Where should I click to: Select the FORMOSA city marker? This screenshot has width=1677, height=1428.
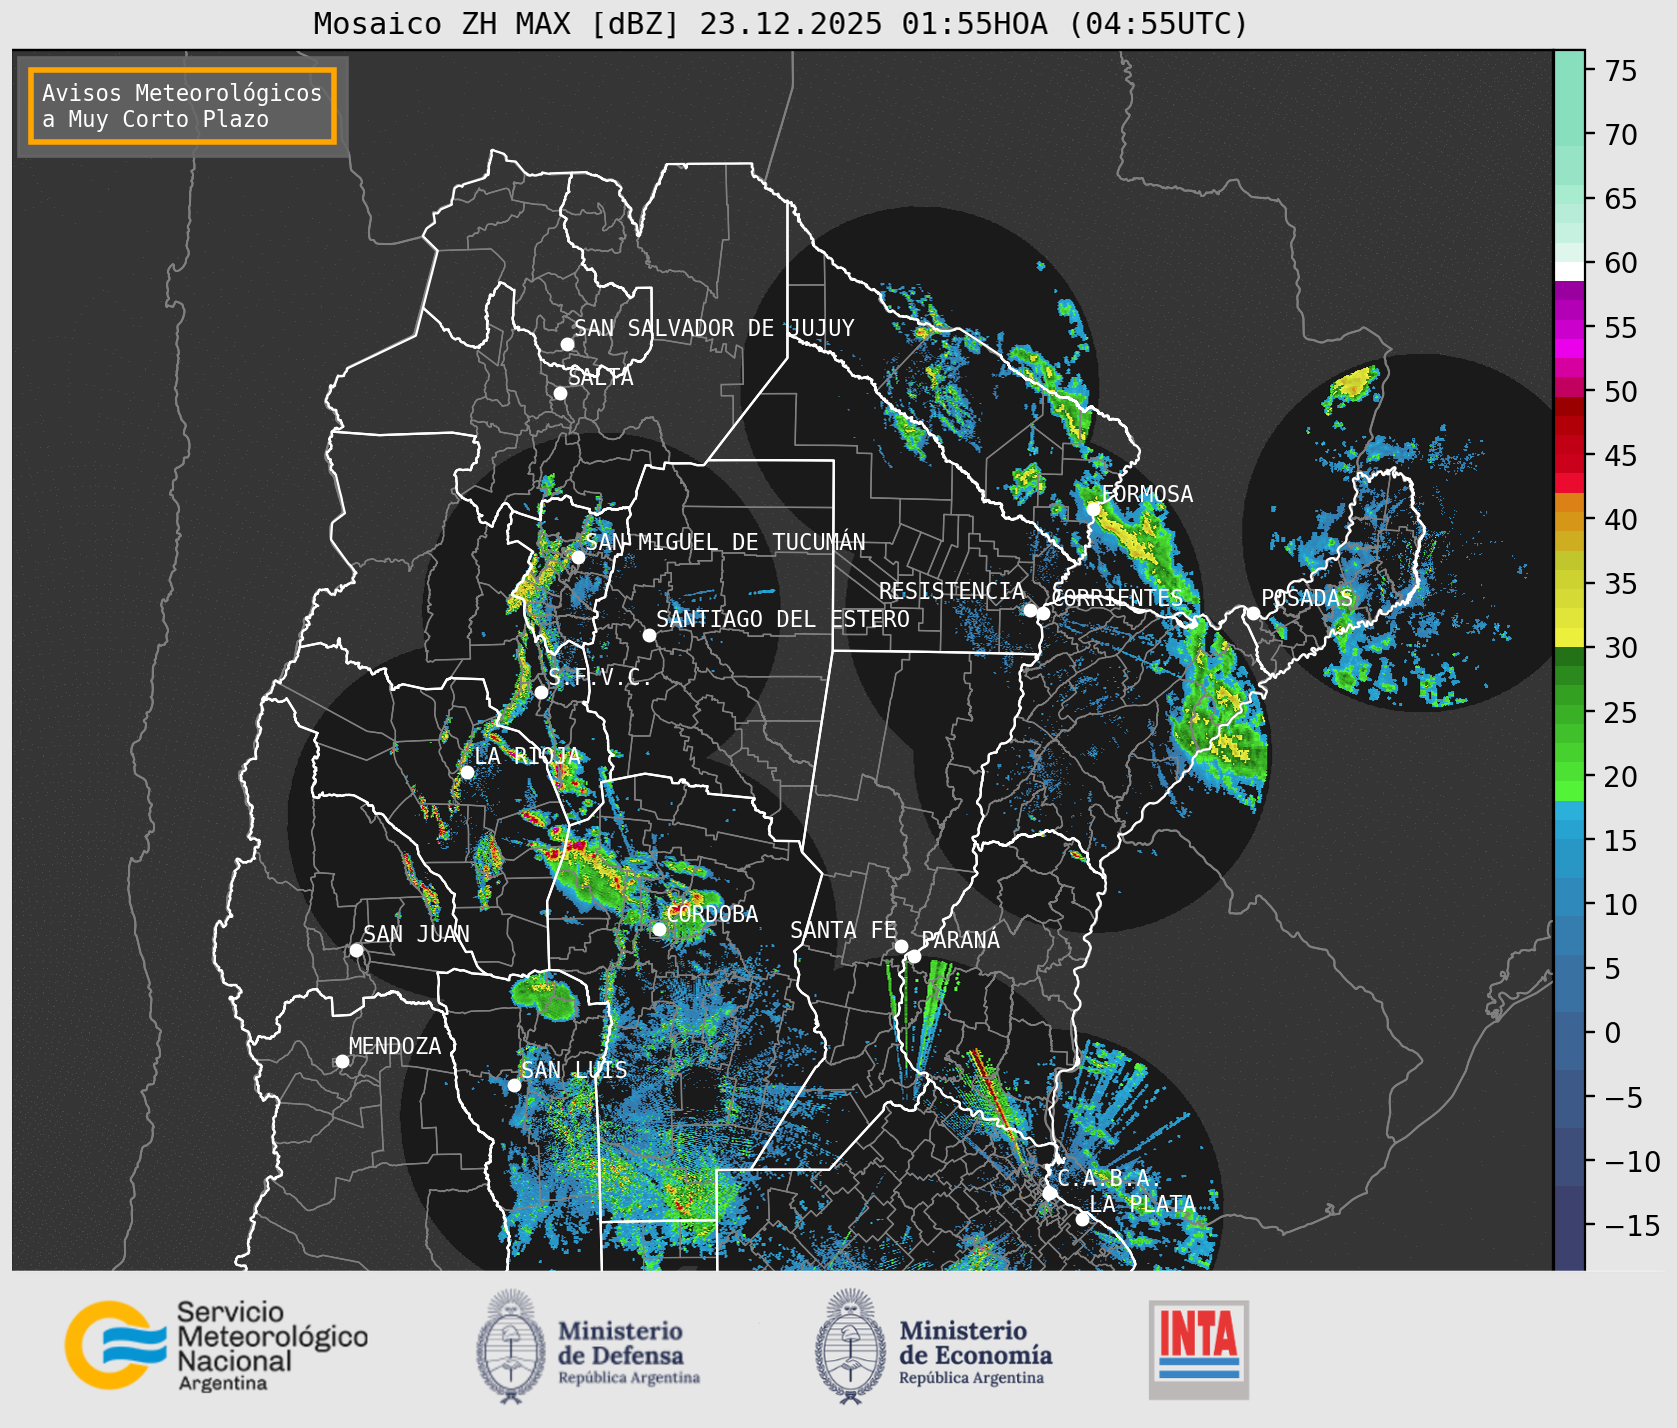coord(1094,509)
